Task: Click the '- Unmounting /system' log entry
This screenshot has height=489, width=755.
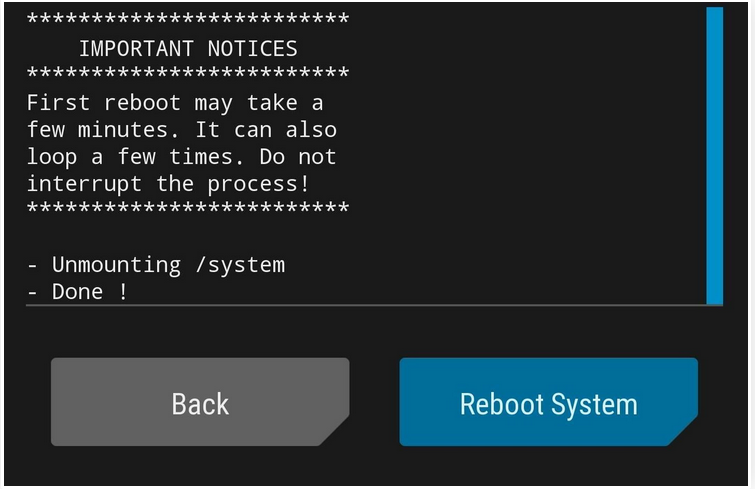Action: [x=156, y=265]
